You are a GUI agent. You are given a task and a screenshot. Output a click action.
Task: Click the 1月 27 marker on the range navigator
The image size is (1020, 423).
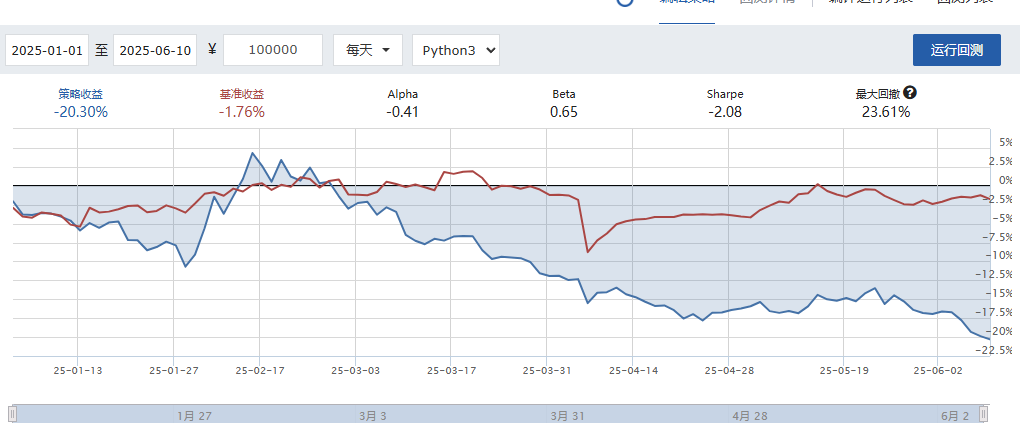(194, 415)
